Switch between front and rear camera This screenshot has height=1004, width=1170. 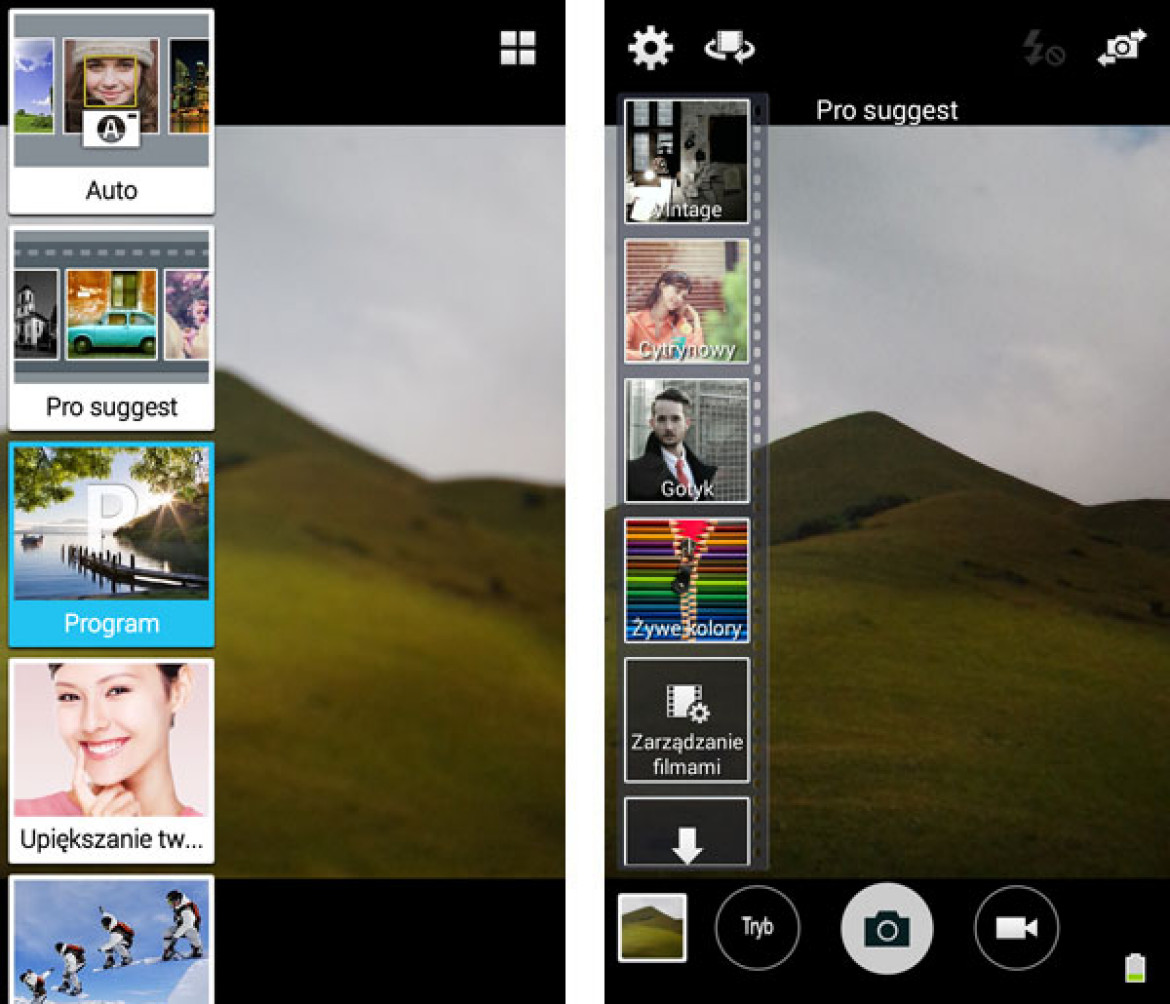(x=1121, y=48)
